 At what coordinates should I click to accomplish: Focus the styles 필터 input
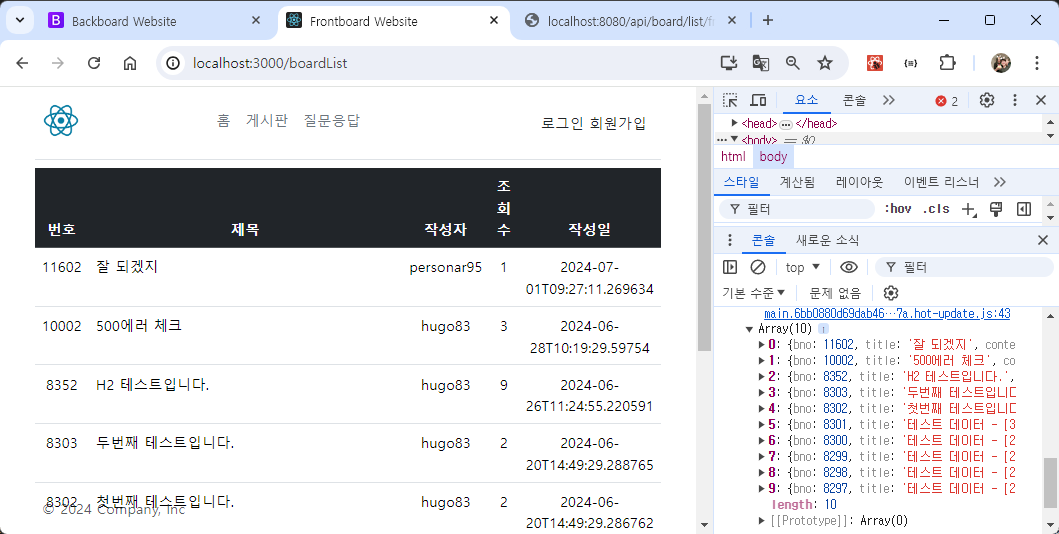tap(797, 209)
